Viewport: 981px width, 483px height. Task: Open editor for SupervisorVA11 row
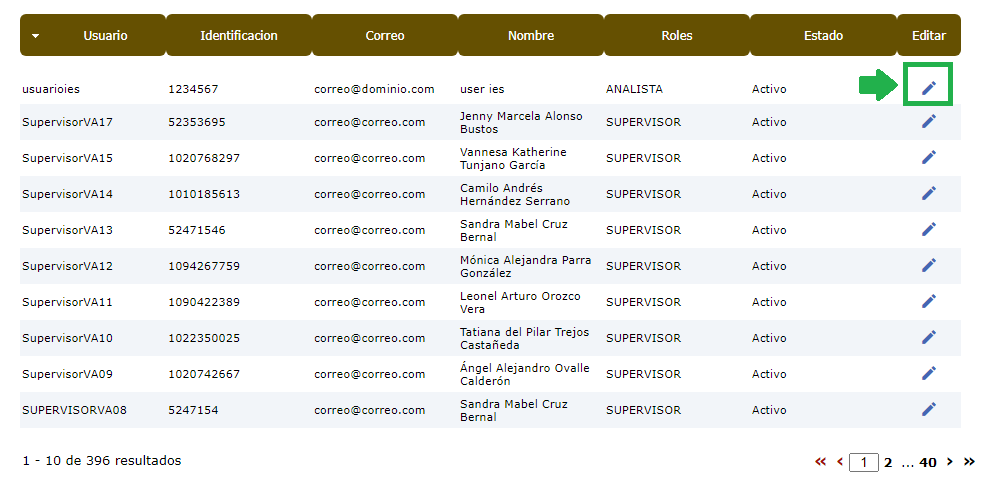point(928,301)
